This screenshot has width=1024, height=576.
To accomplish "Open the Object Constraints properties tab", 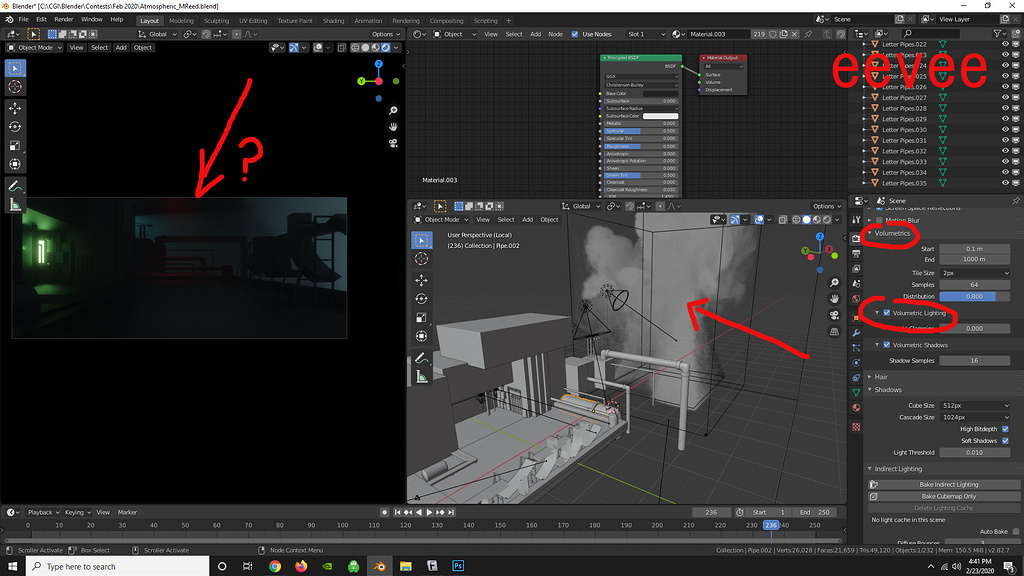I will [856, 377].
